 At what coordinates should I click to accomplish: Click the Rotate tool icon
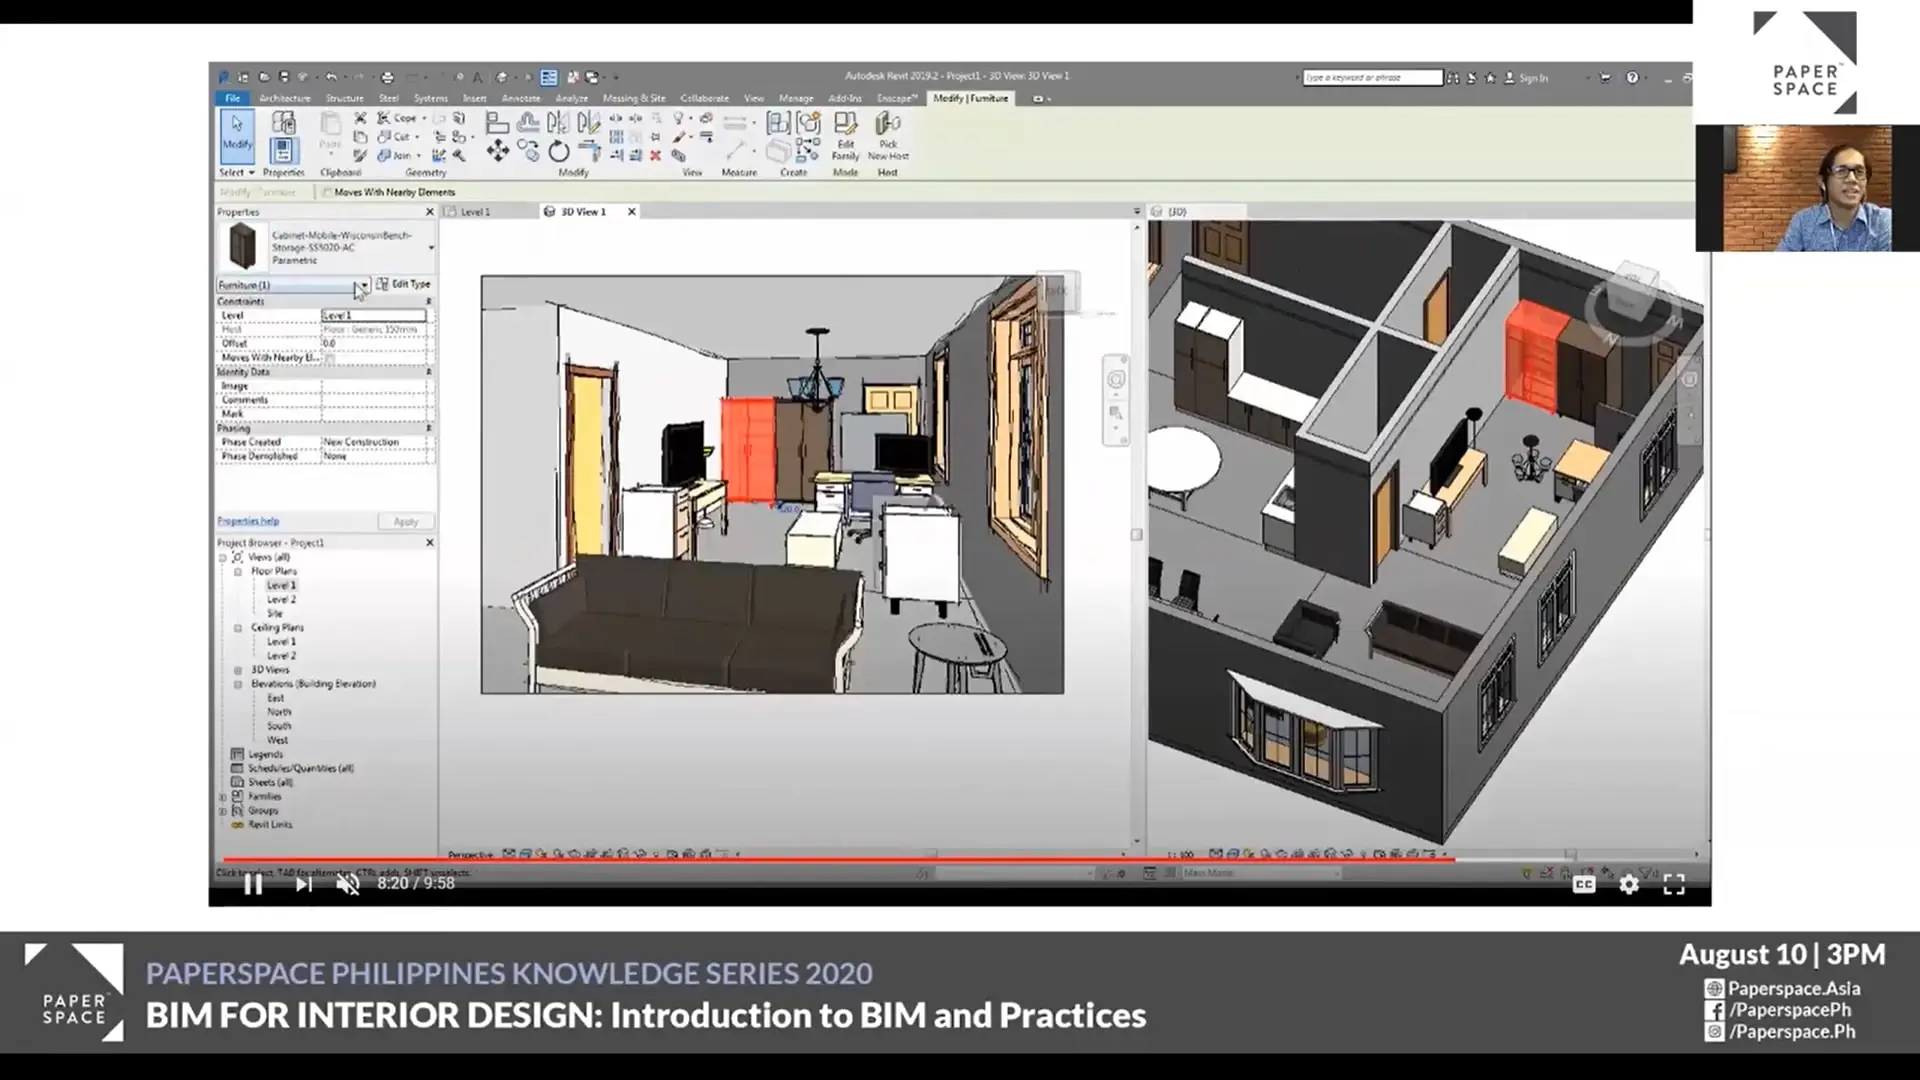click(x=558, y=152)
